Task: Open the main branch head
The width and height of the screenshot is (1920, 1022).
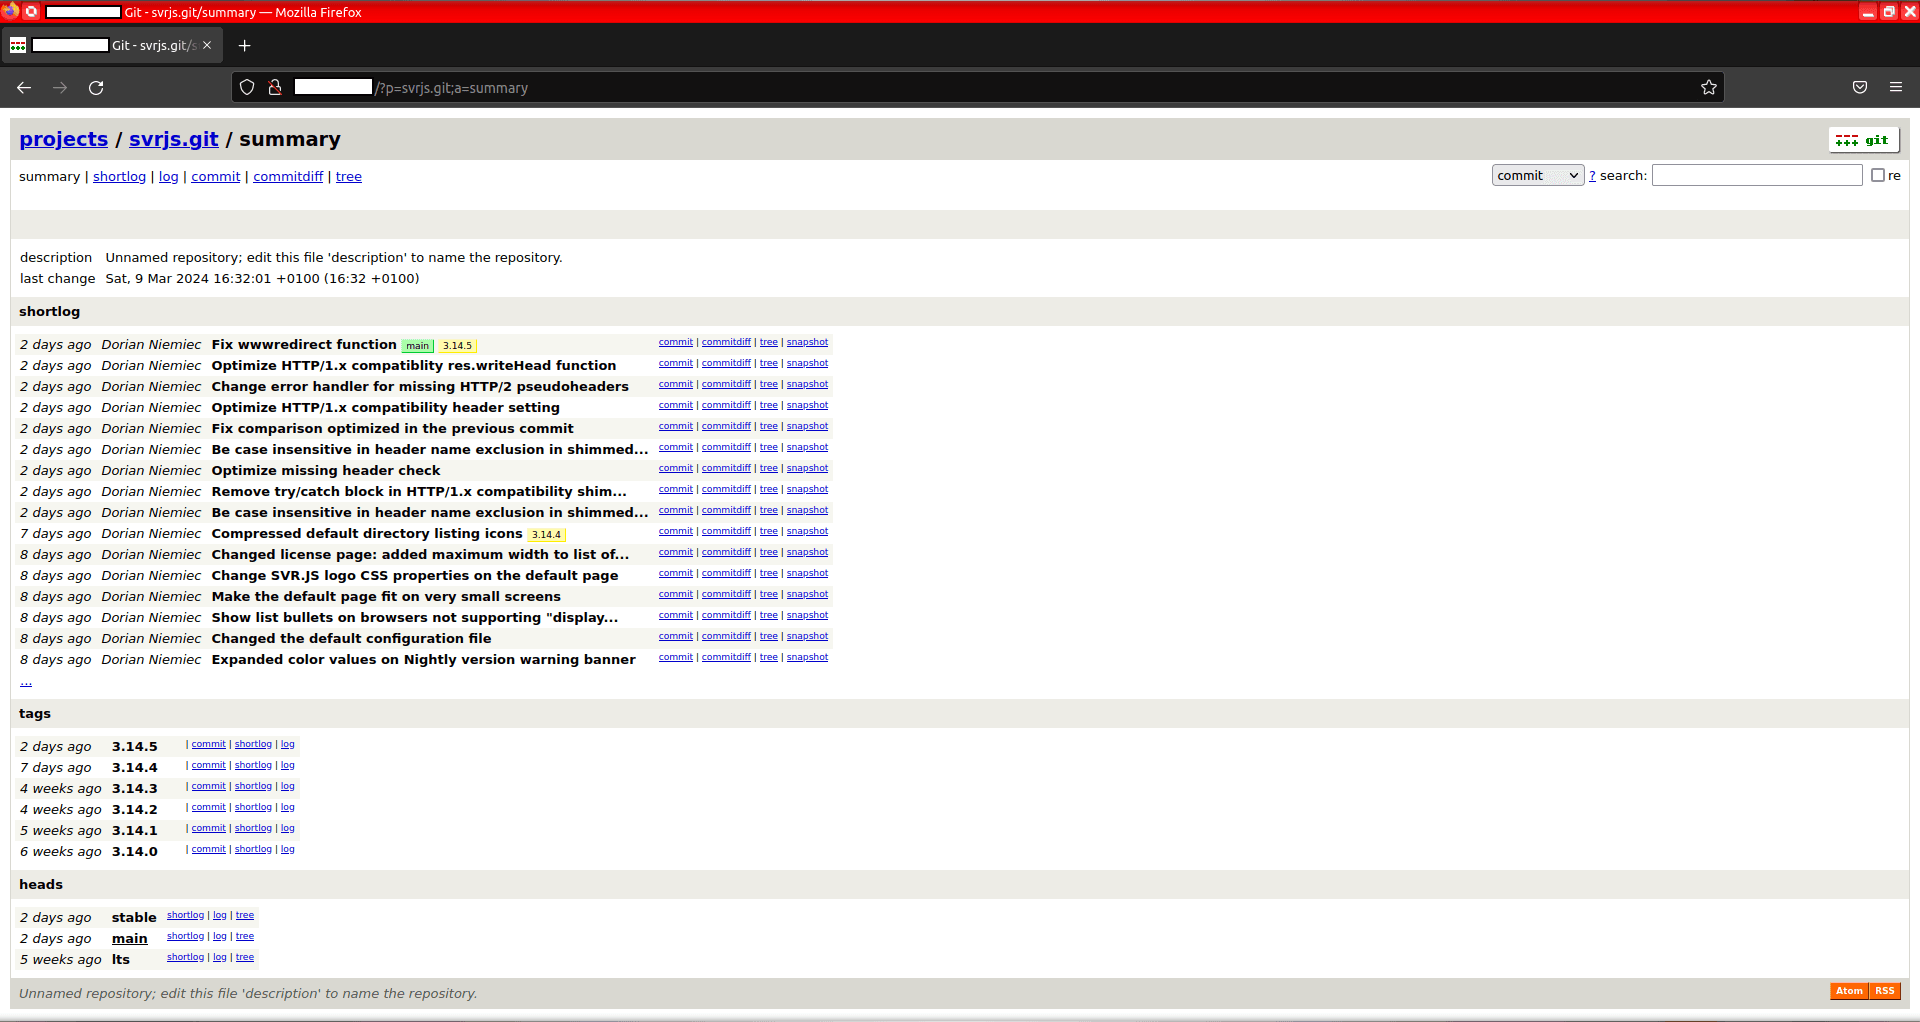Action: [x=130, y=939]
